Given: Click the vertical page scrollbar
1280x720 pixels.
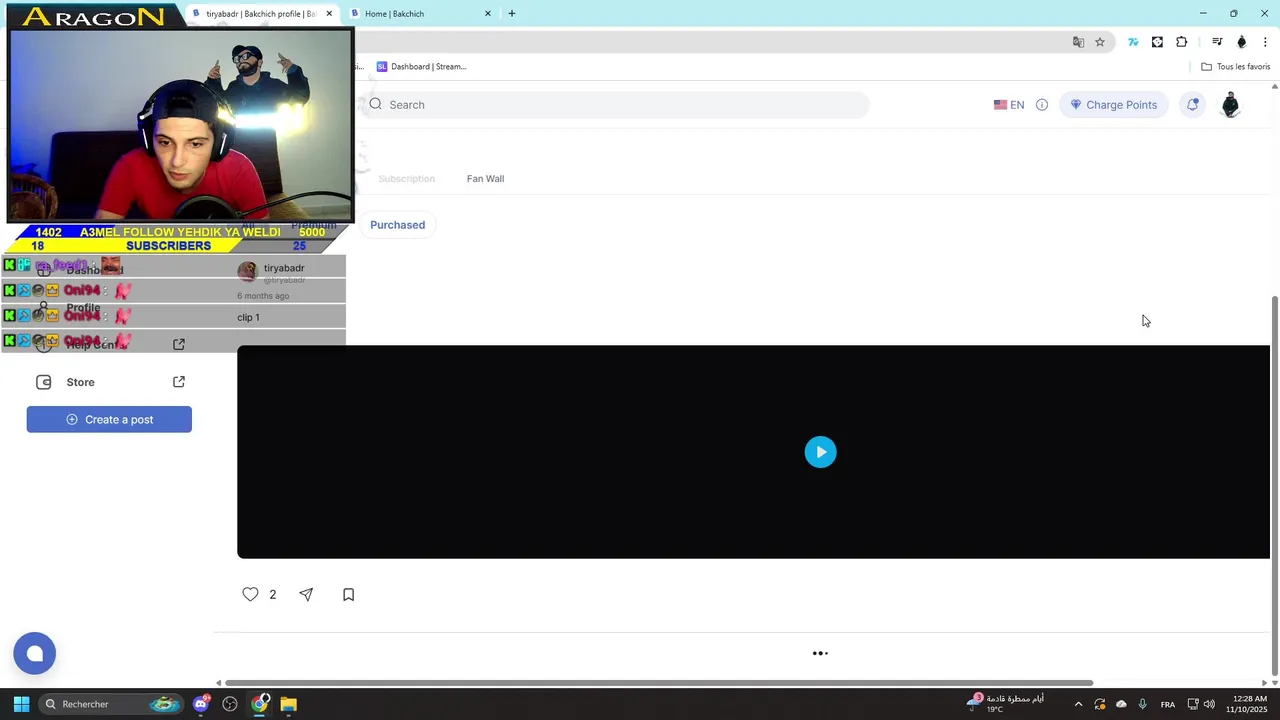Looking at the screenshot, I should click(x=1274, y=485).
